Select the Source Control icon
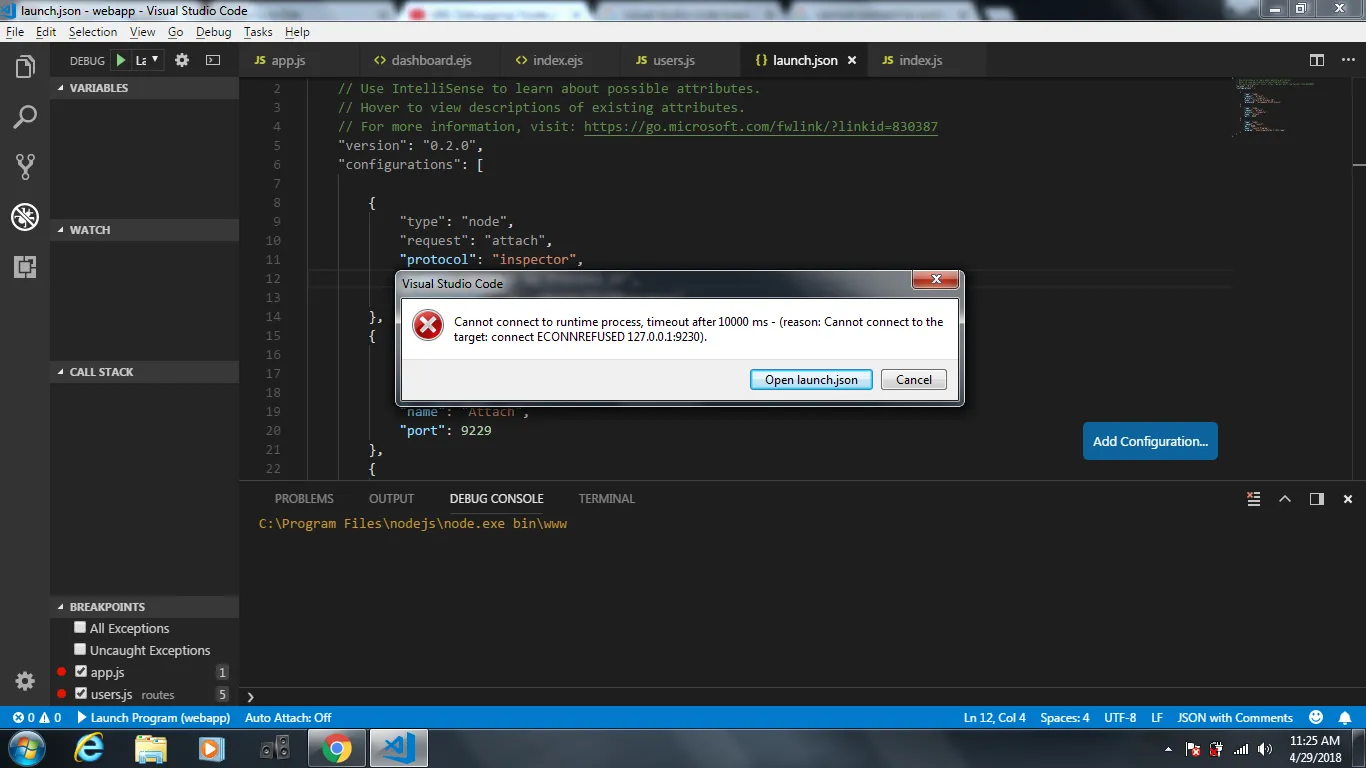The width and height of the screenshot is (1366, 768). 25,166
